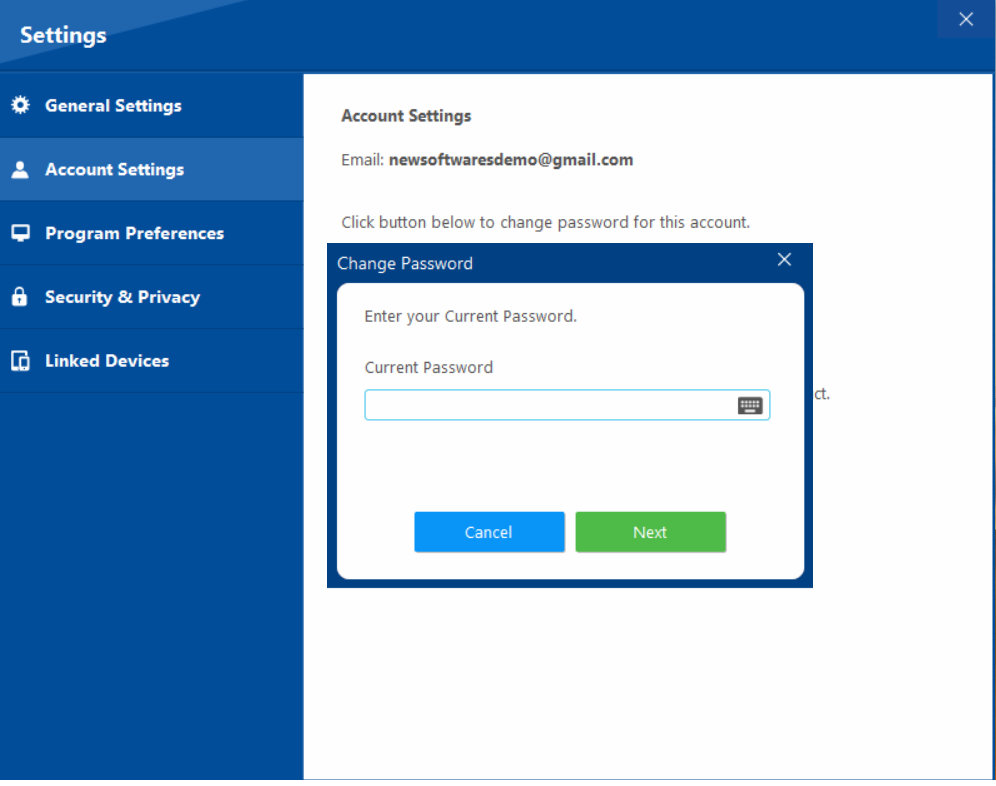Screen dimensions: 996x786
Task: Click the Cancel button in the dialog
Action: (489, 532)
